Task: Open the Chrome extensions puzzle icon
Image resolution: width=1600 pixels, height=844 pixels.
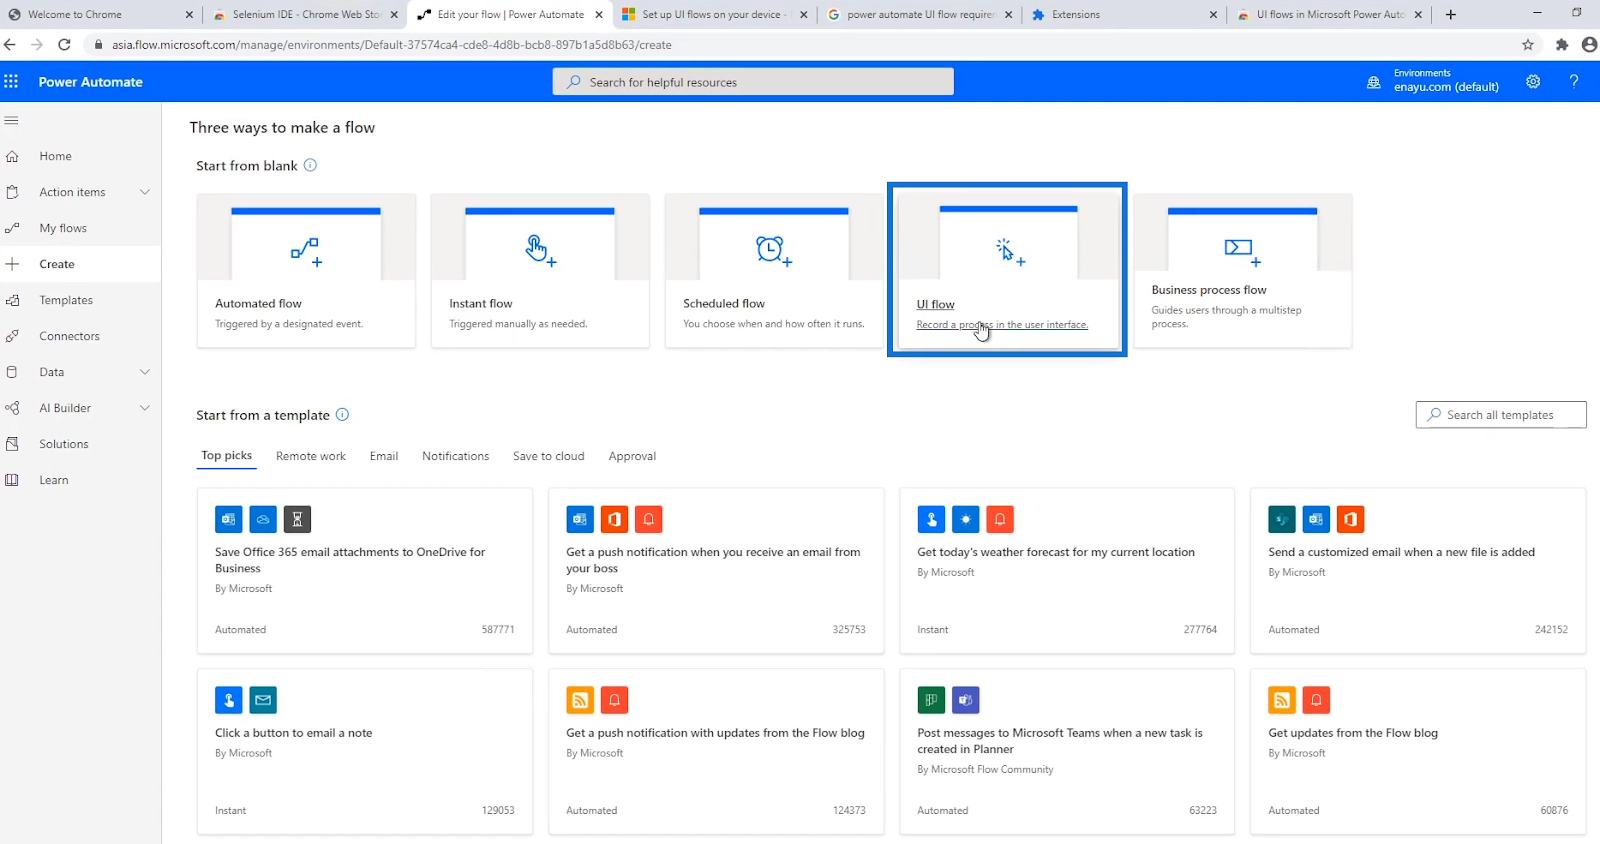Action: 1562,44
